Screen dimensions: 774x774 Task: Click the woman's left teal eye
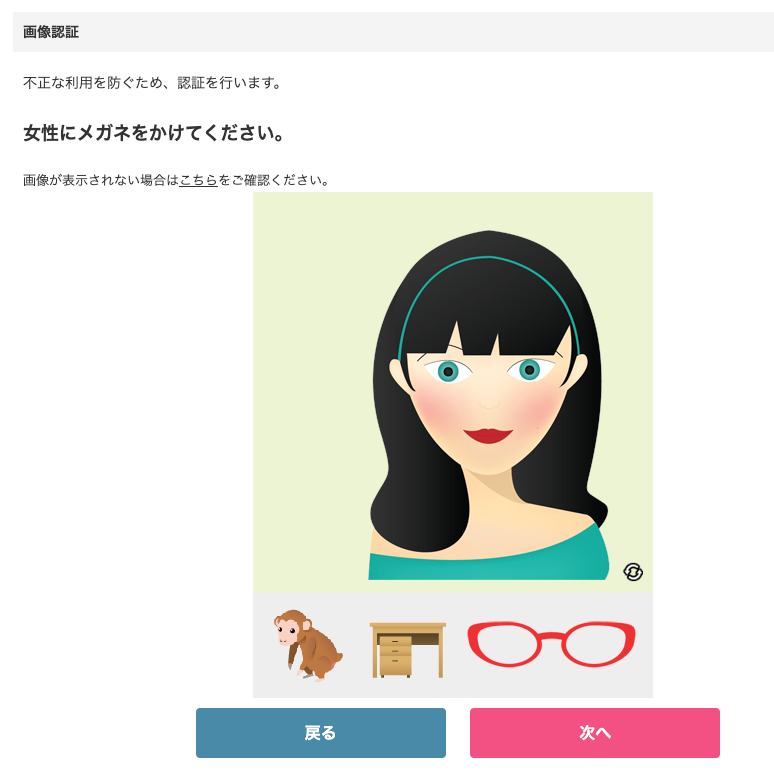(448, 371)
